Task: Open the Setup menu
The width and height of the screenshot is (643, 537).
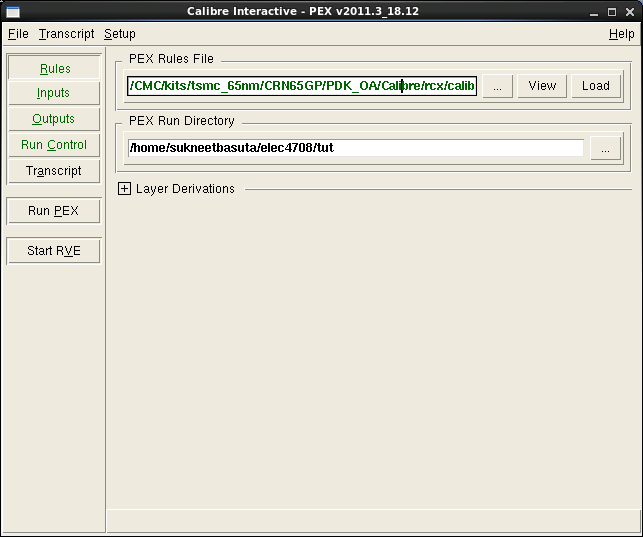Action: tap(119, 34)
